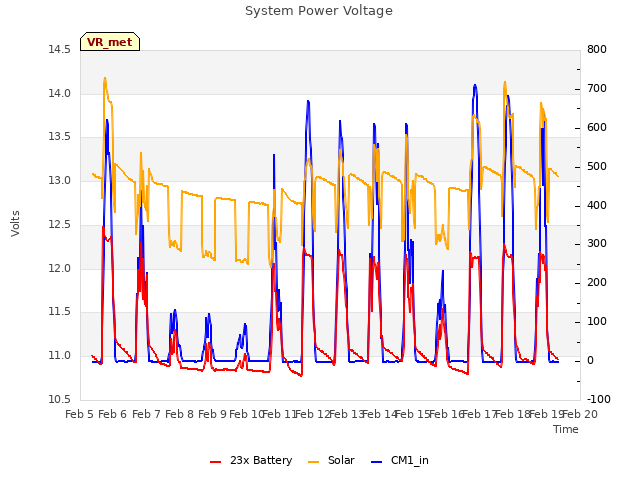Image resolution: width=640 pixels, height=480 pixels.
Task: Click the Feb 6 date tick label
Action: 113,415
